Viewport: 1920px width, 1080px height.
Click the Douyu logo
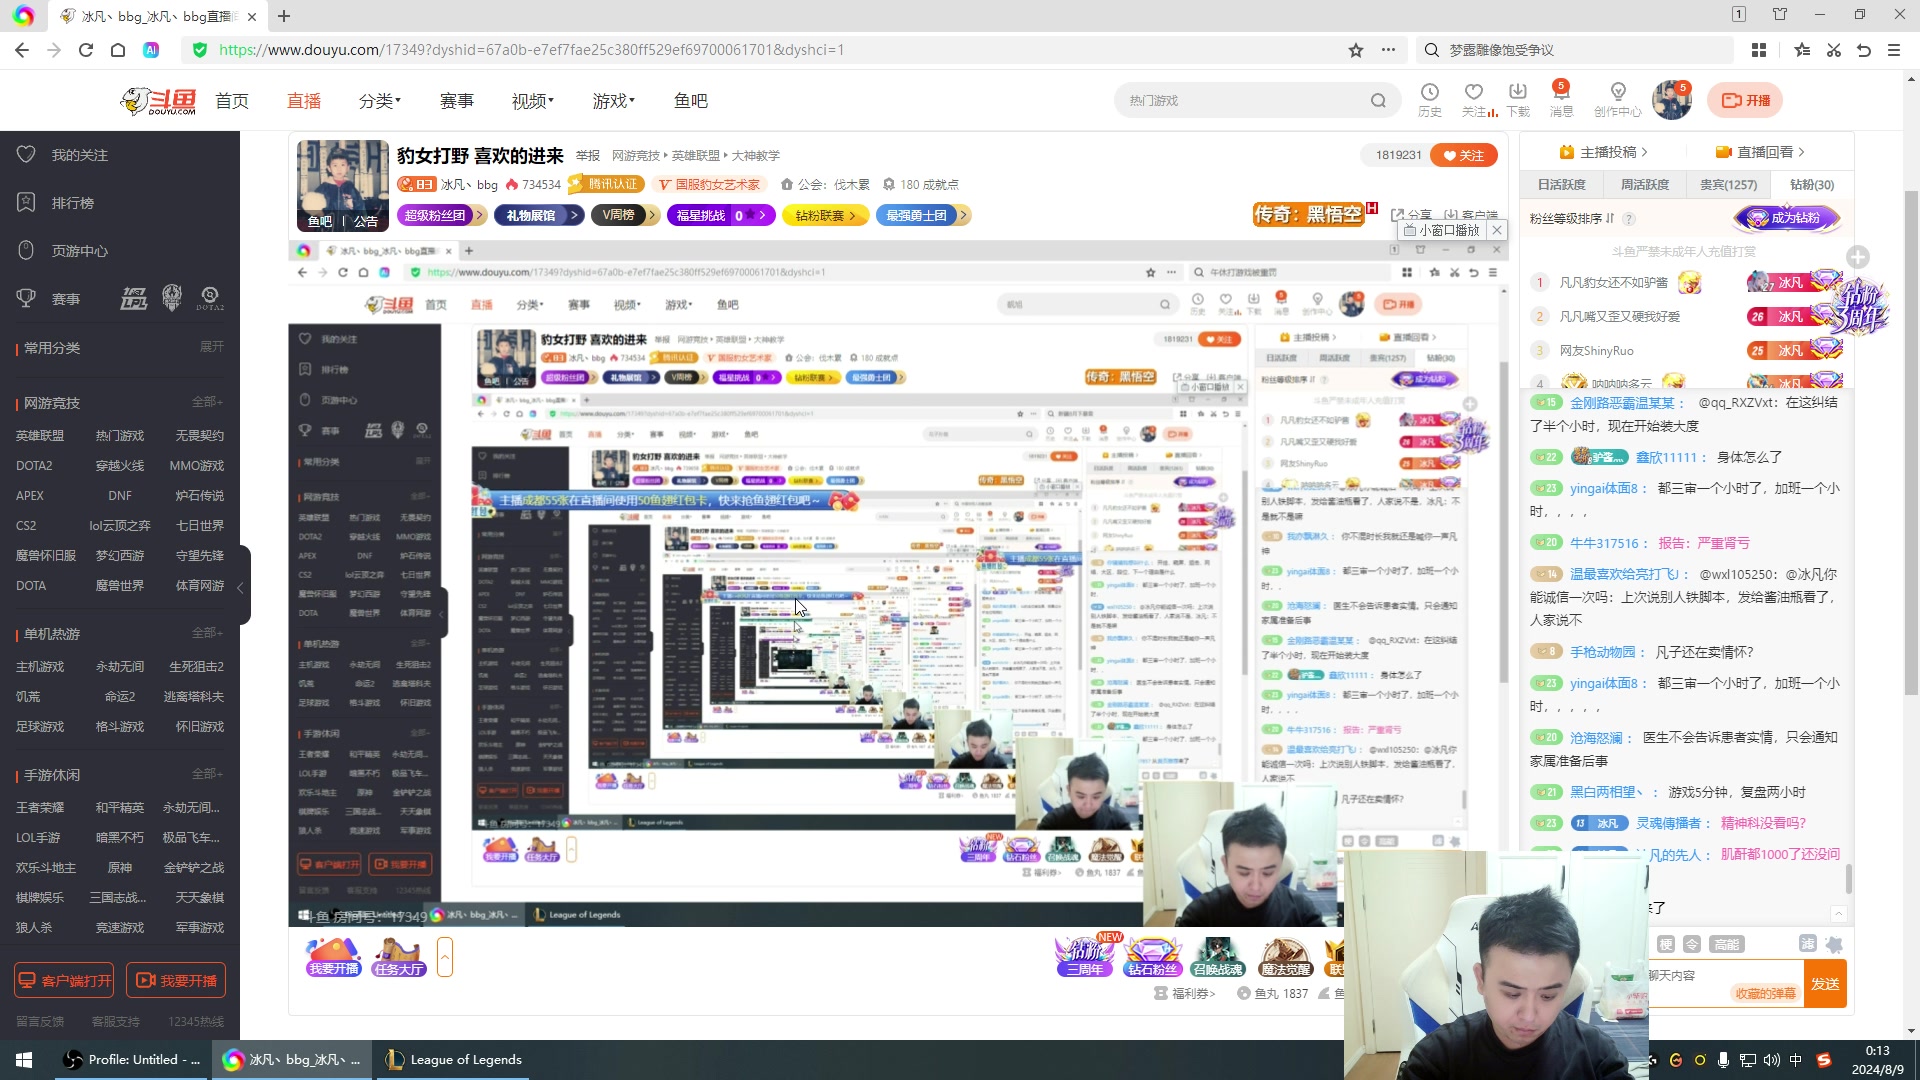pyautogui.click(x=158, y=101)
